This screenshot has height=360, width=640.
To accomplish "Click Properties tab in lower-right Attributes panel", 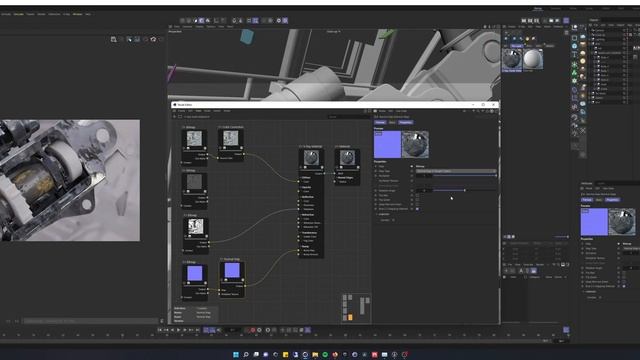I will pyautogui.click(x=612, y=200).
